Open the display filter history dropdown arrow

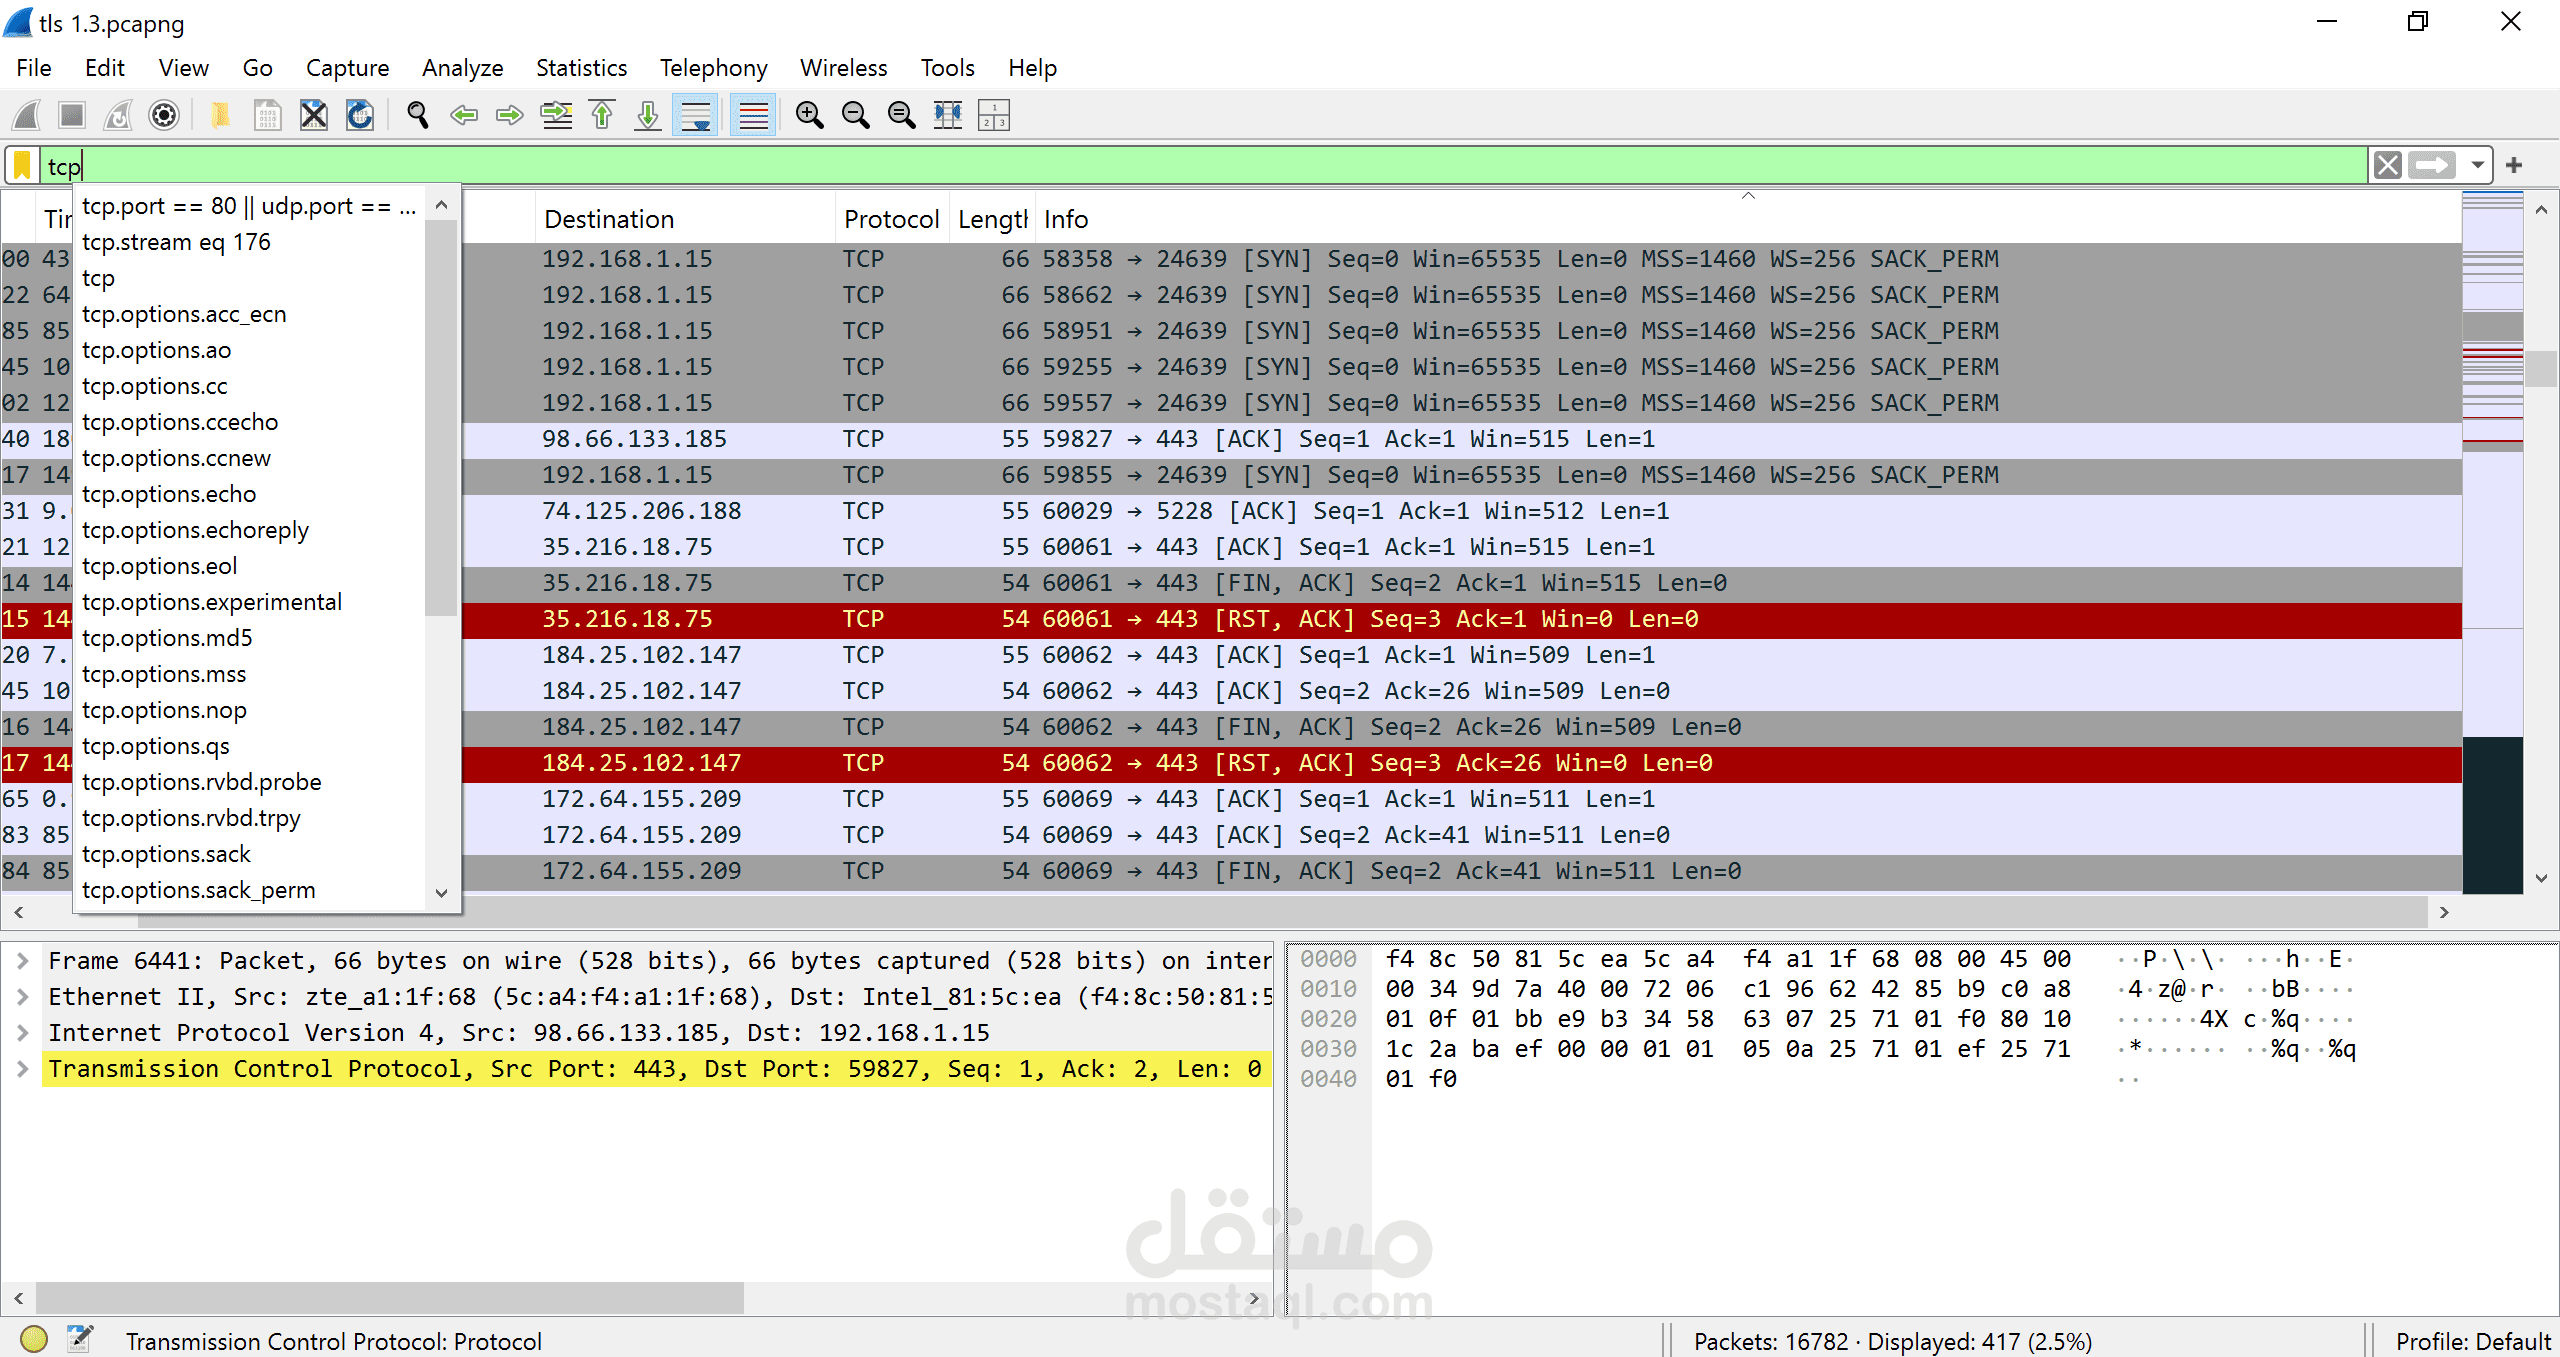coord(2477,165)
